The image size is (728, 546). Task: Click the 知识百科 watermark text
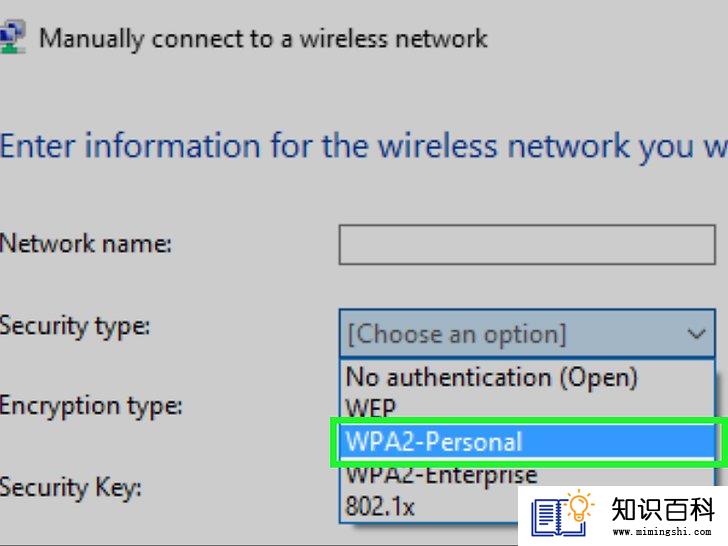pos(663,509)
